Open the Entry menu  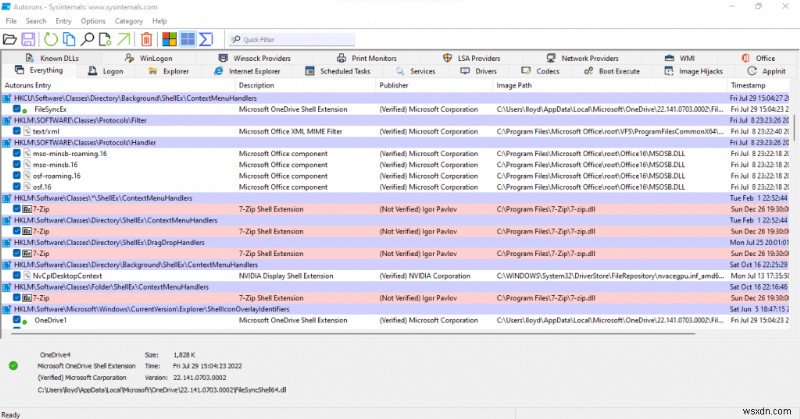63,21
